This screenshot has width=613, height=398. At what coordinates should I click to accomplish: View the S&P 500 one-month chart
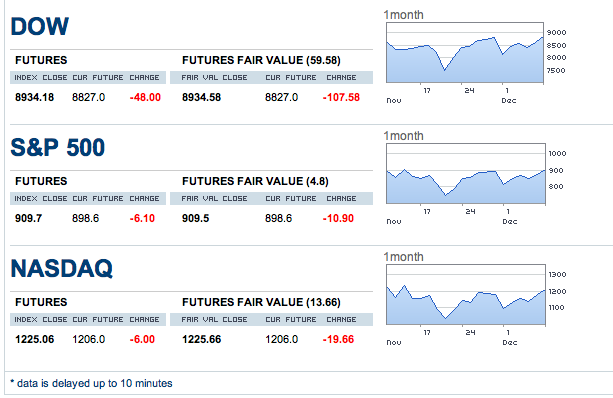[x=466, y=174]
